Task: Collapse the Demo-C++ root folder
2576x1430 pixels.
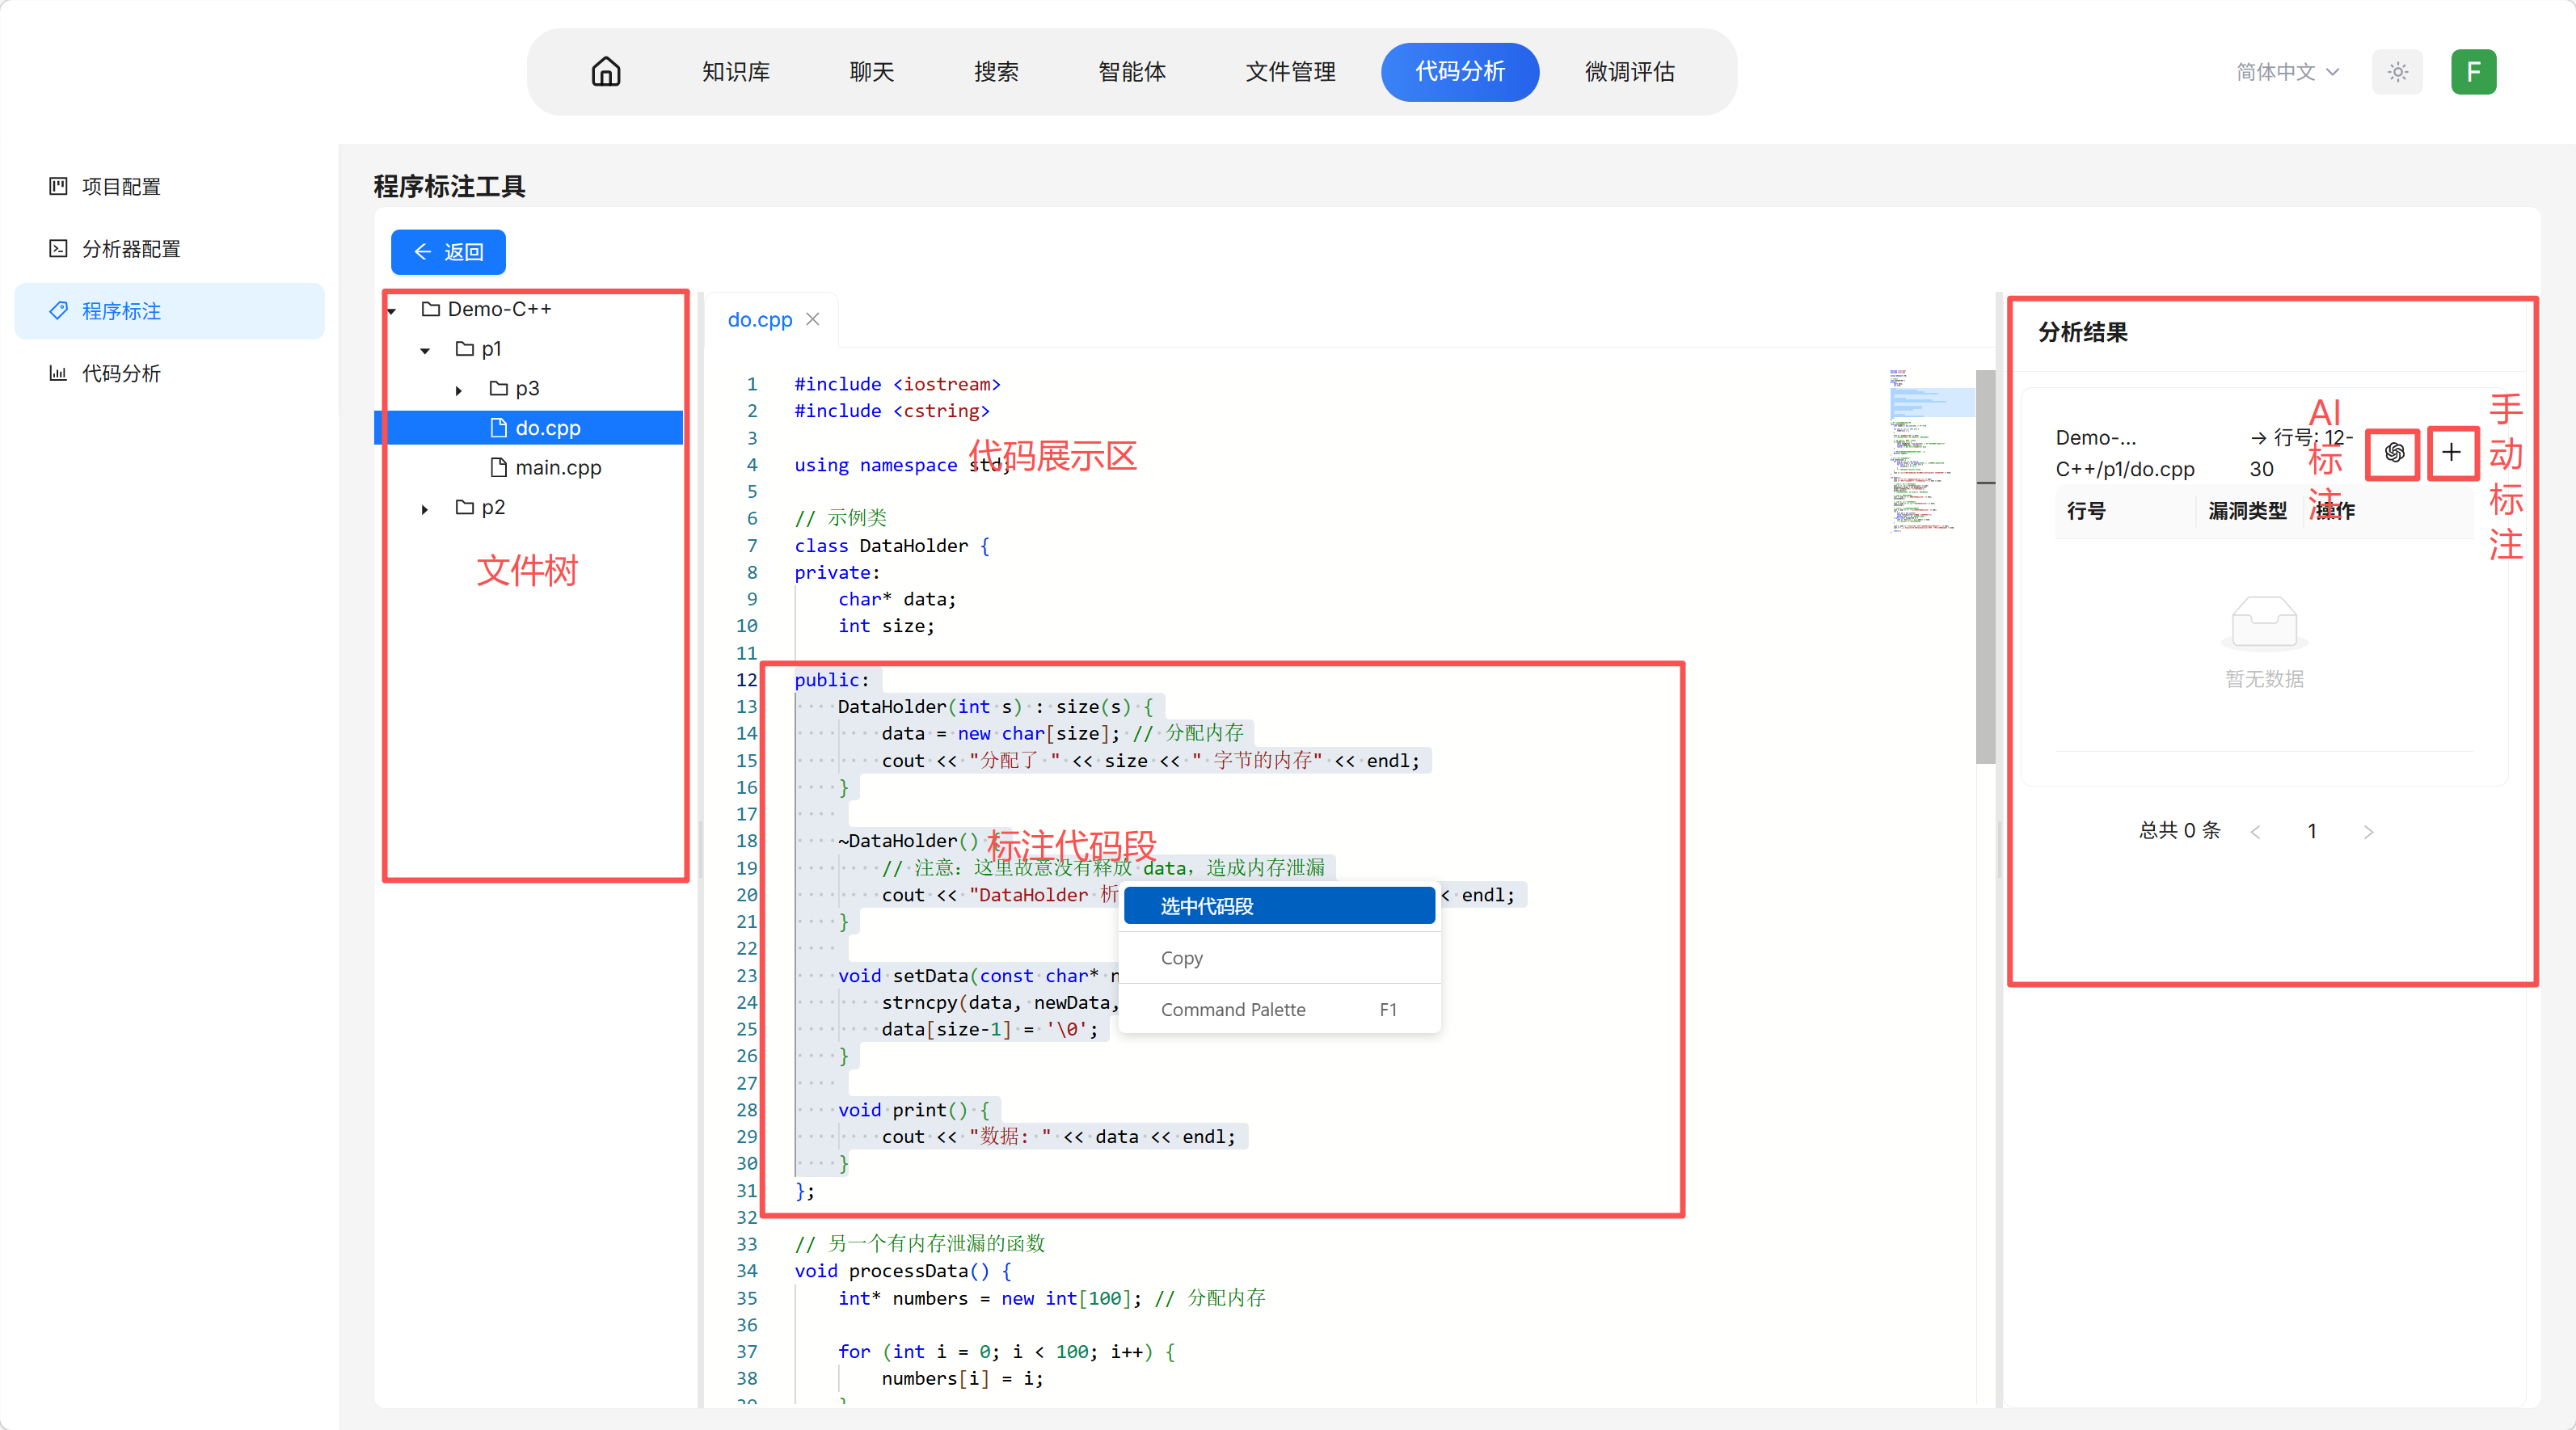Action: click(393, 311)
